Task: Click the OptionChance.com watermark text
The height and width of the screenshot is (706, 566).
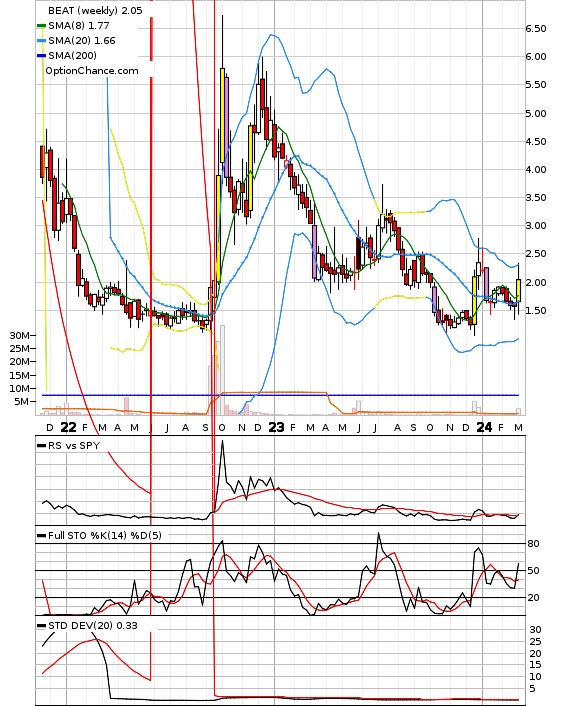Action: pyautogui.click(x=92, y=71)
